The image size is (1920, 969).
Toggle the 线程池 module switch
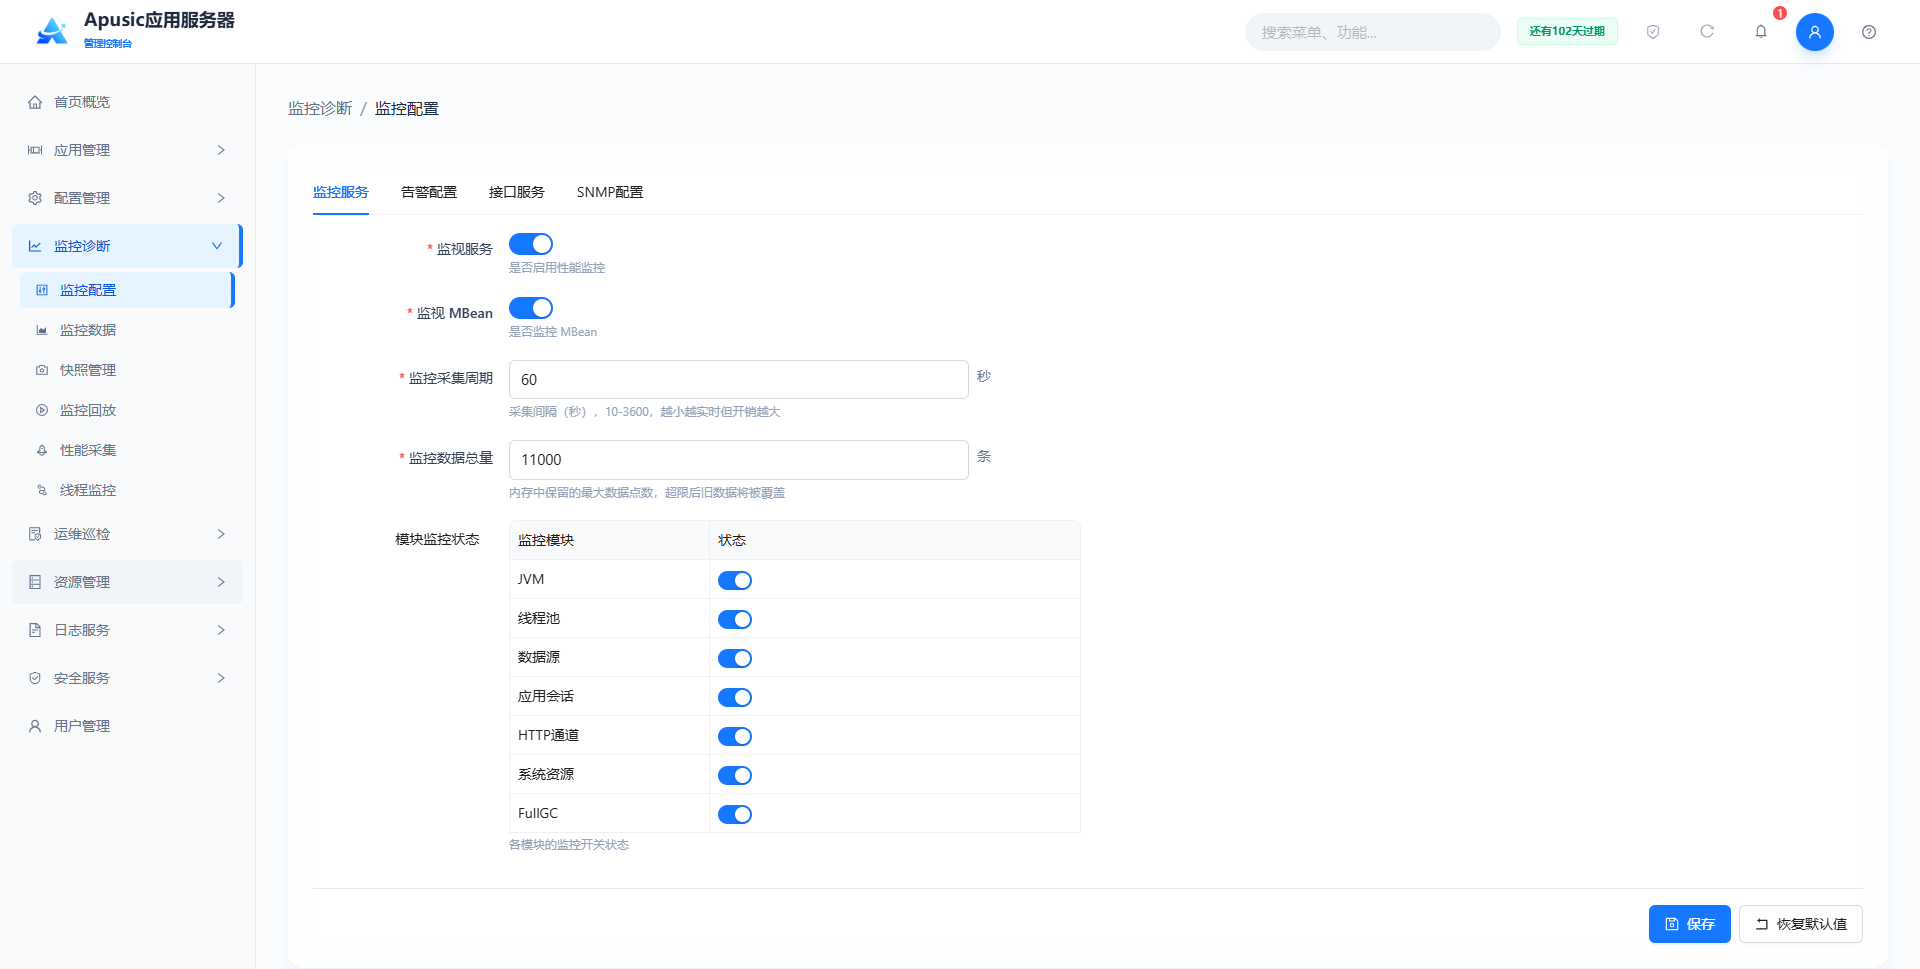click(735, 619)
